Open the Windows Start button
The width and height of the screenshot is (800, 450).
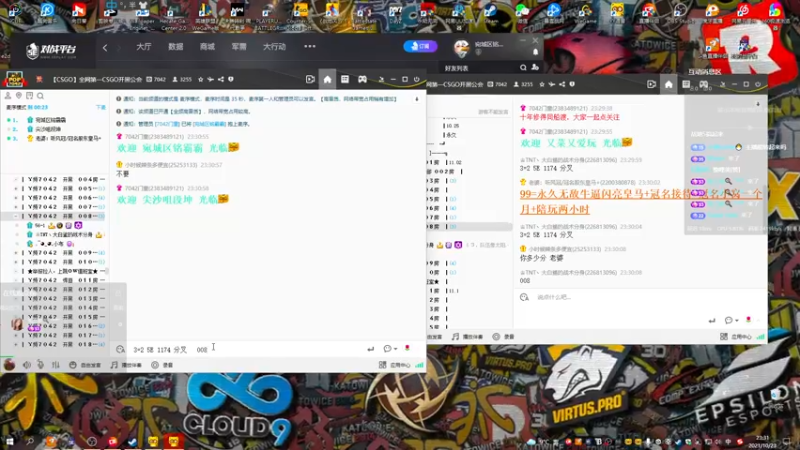click(10, 441)
